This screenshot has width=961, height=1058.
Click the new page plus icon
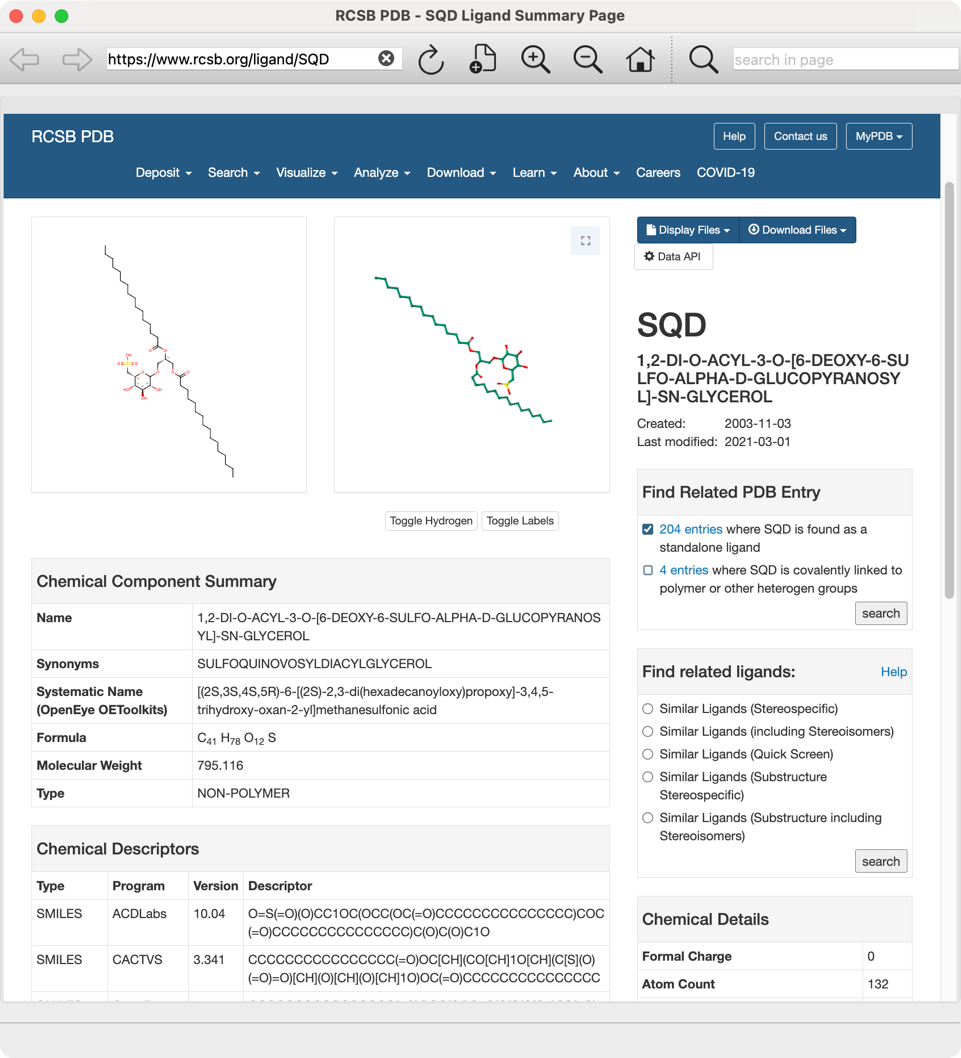coord(482,60)
